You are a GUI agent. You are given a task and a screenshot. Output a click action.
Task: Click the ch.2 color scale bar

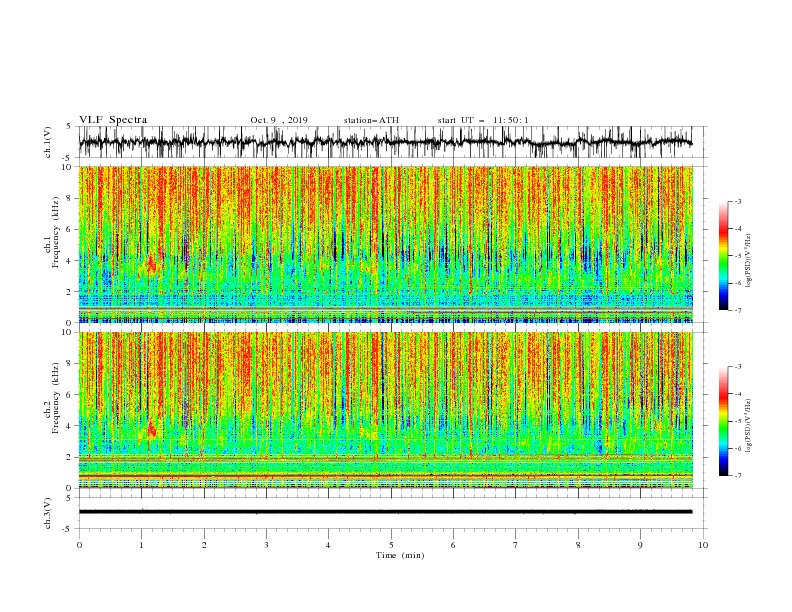(x=724, y=421)
